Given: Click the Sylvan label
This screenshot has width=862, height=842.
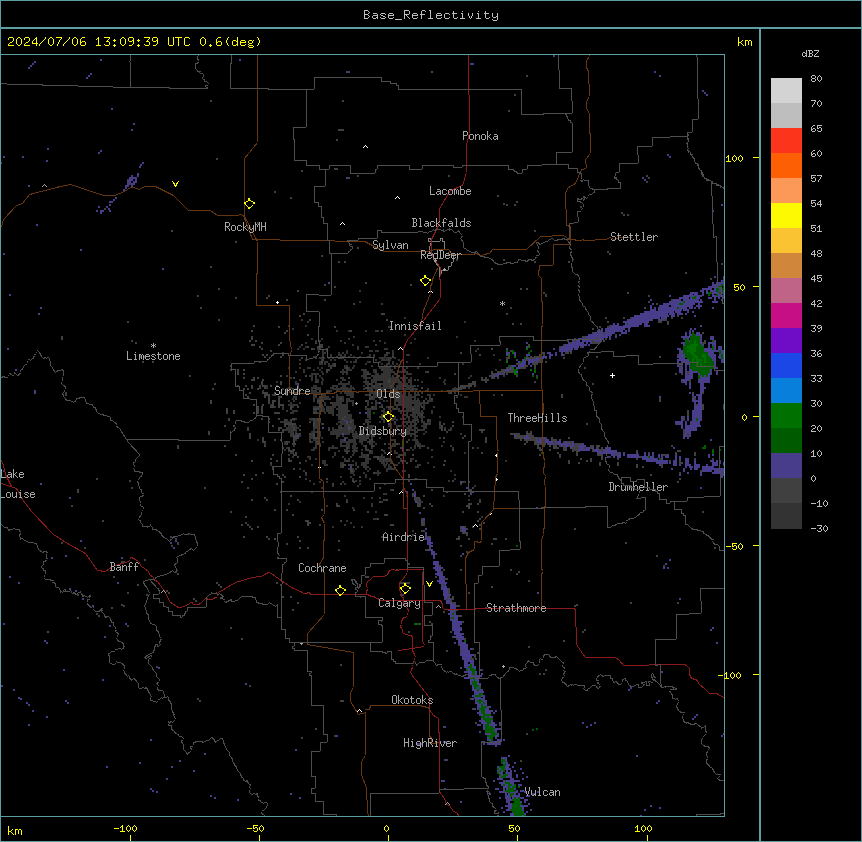Looking at the screenshot, I should pyautogui.click(x=390, y=245).
